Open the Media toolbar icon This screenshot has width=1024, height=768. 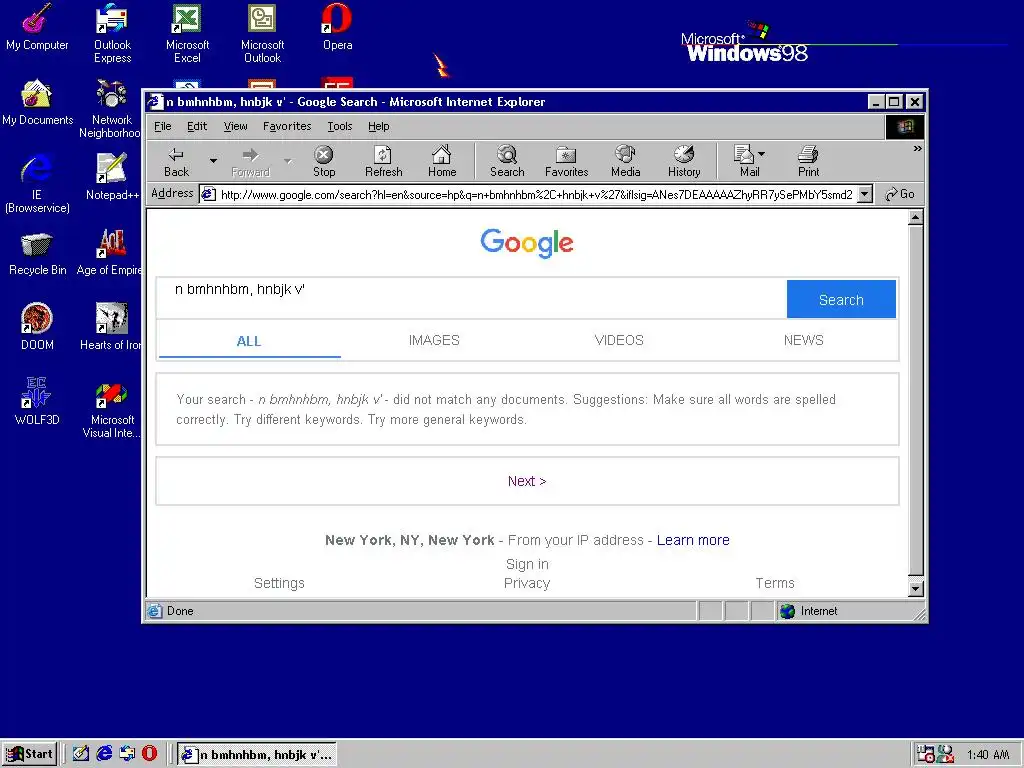[625, 161]
